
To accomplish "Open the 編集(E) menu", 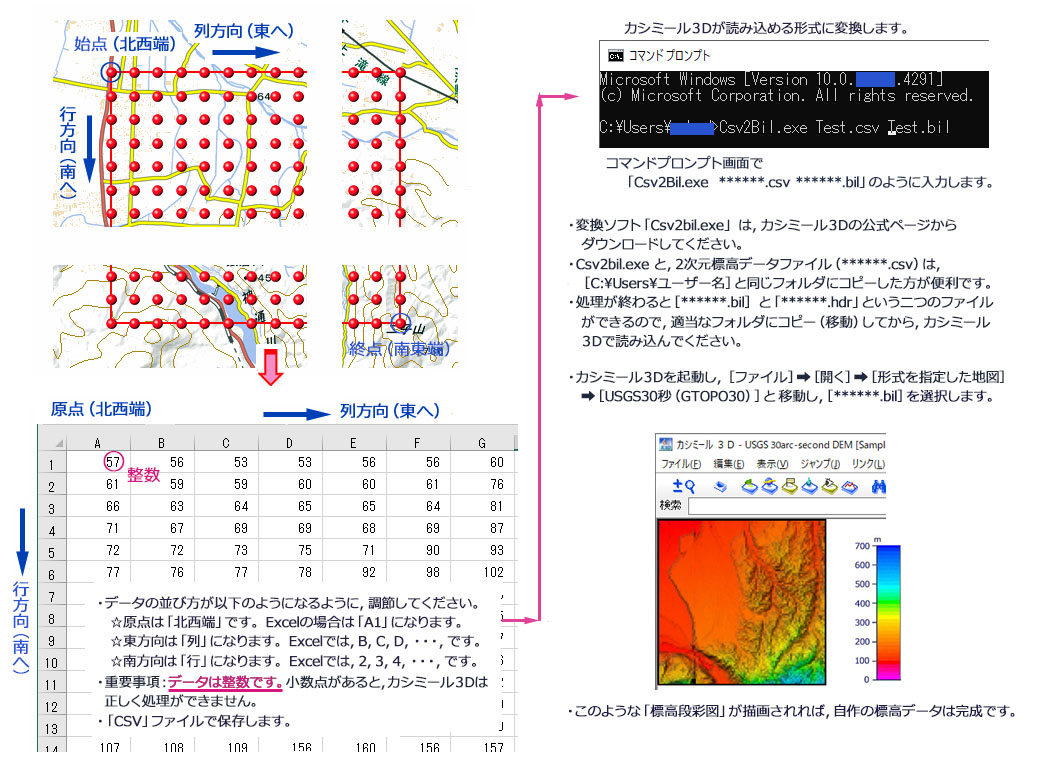I will pos(729,464).
